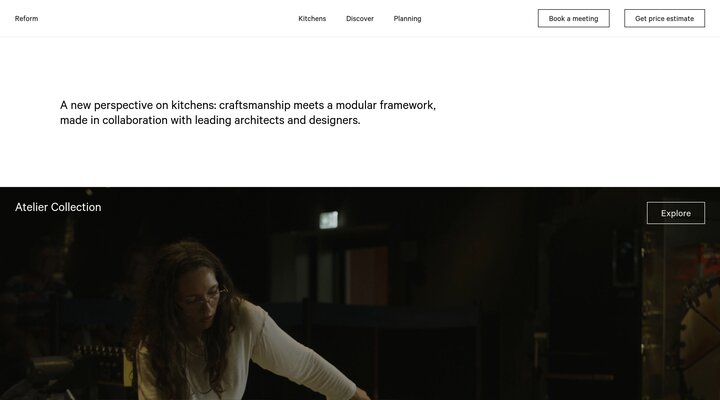Click the glowing exit sign in video
The image size is (720, 400).
pos(329,220)
